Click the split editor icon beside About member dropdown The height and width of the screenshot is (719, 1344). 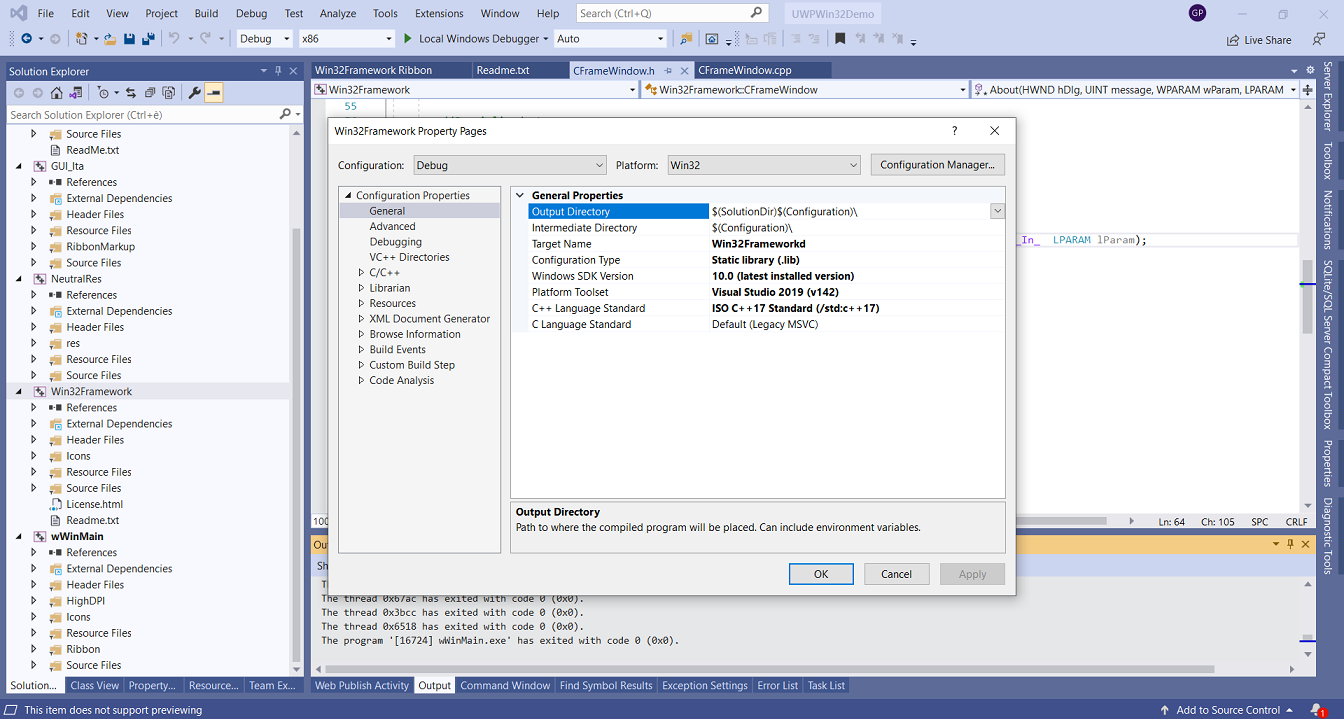pyautogui.click(x=1307, y=89)
